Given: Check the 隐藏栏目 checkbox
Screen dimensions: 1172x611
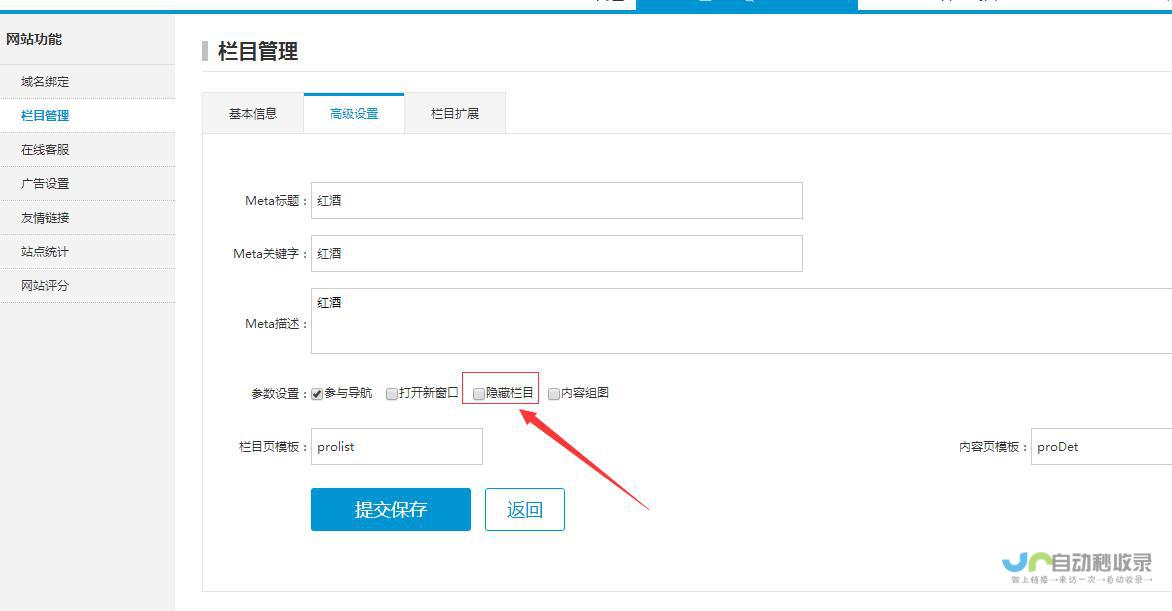Looking at the screenshot, I should (478, 394).
